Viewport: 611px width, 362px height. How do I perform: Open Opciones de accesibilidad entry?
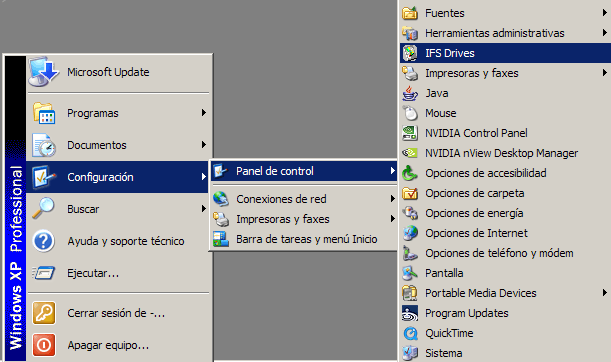coord(505,173)
